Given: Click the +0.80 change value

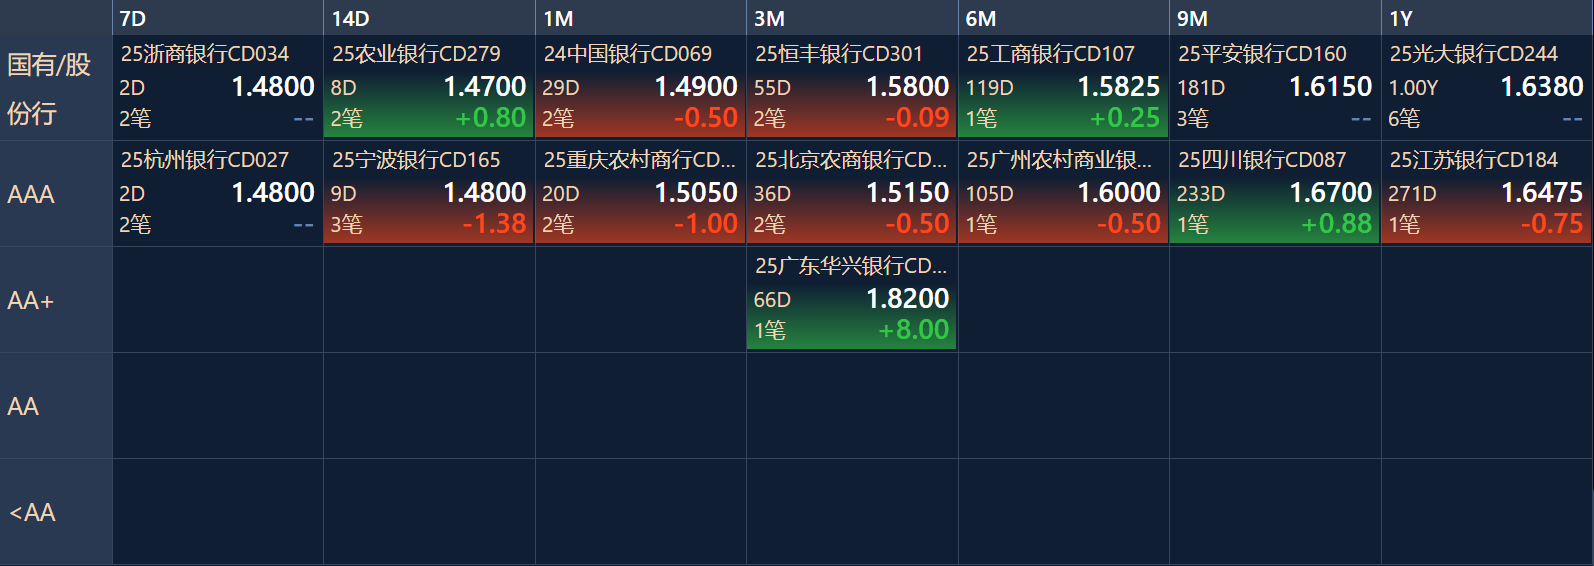Looking at the screenshot, I should point(491,118).
